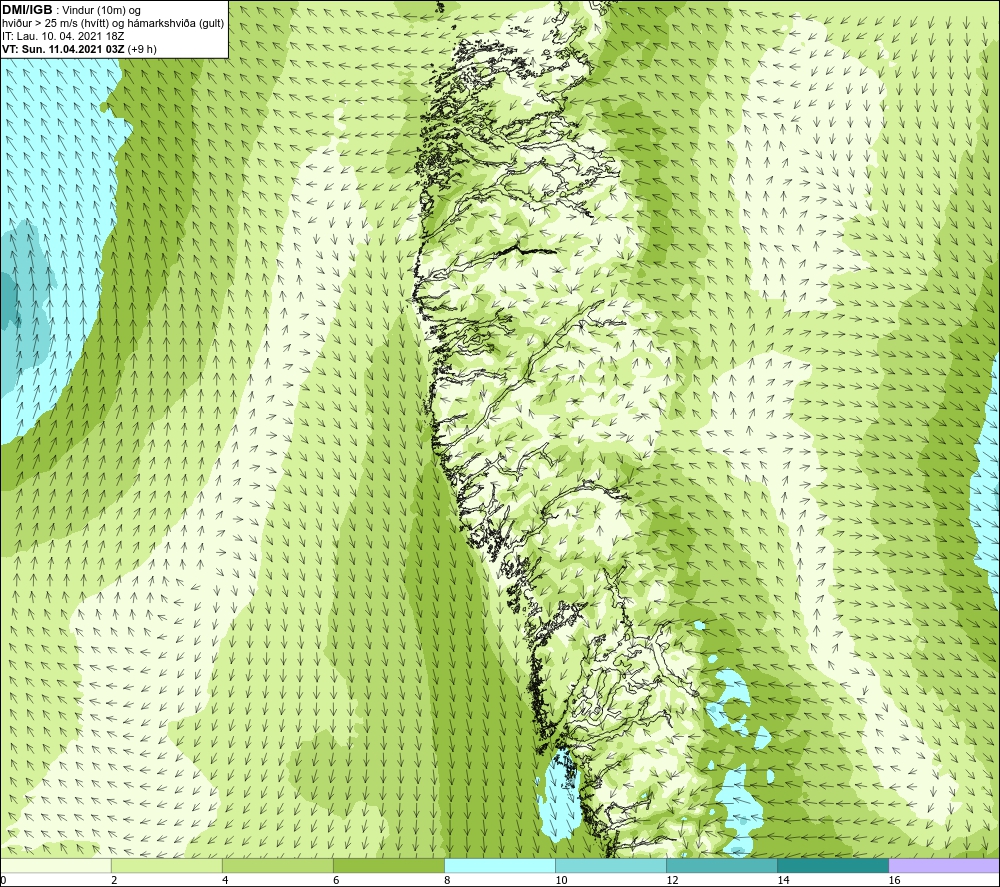Click the '8' label under the color scale
1000x887 pixels.
tap(447, 881)
